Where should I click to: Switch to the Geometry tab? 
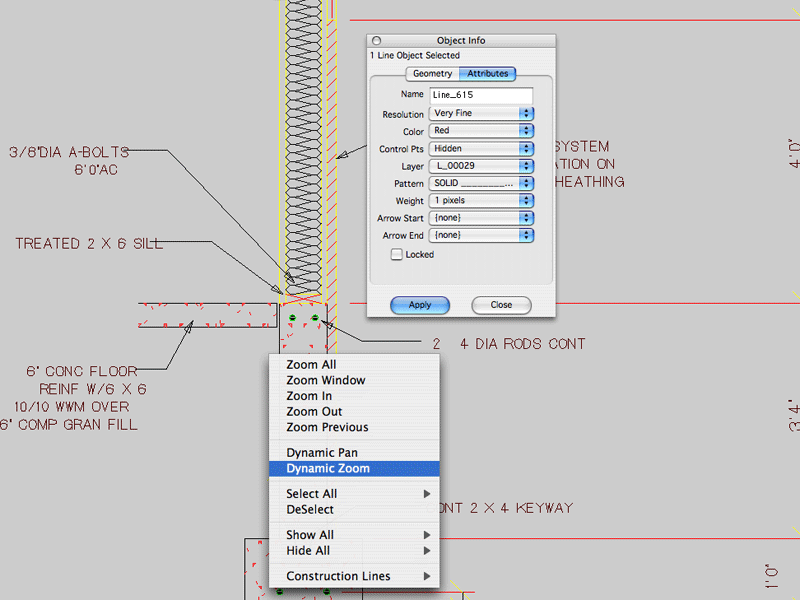(432, 74)
